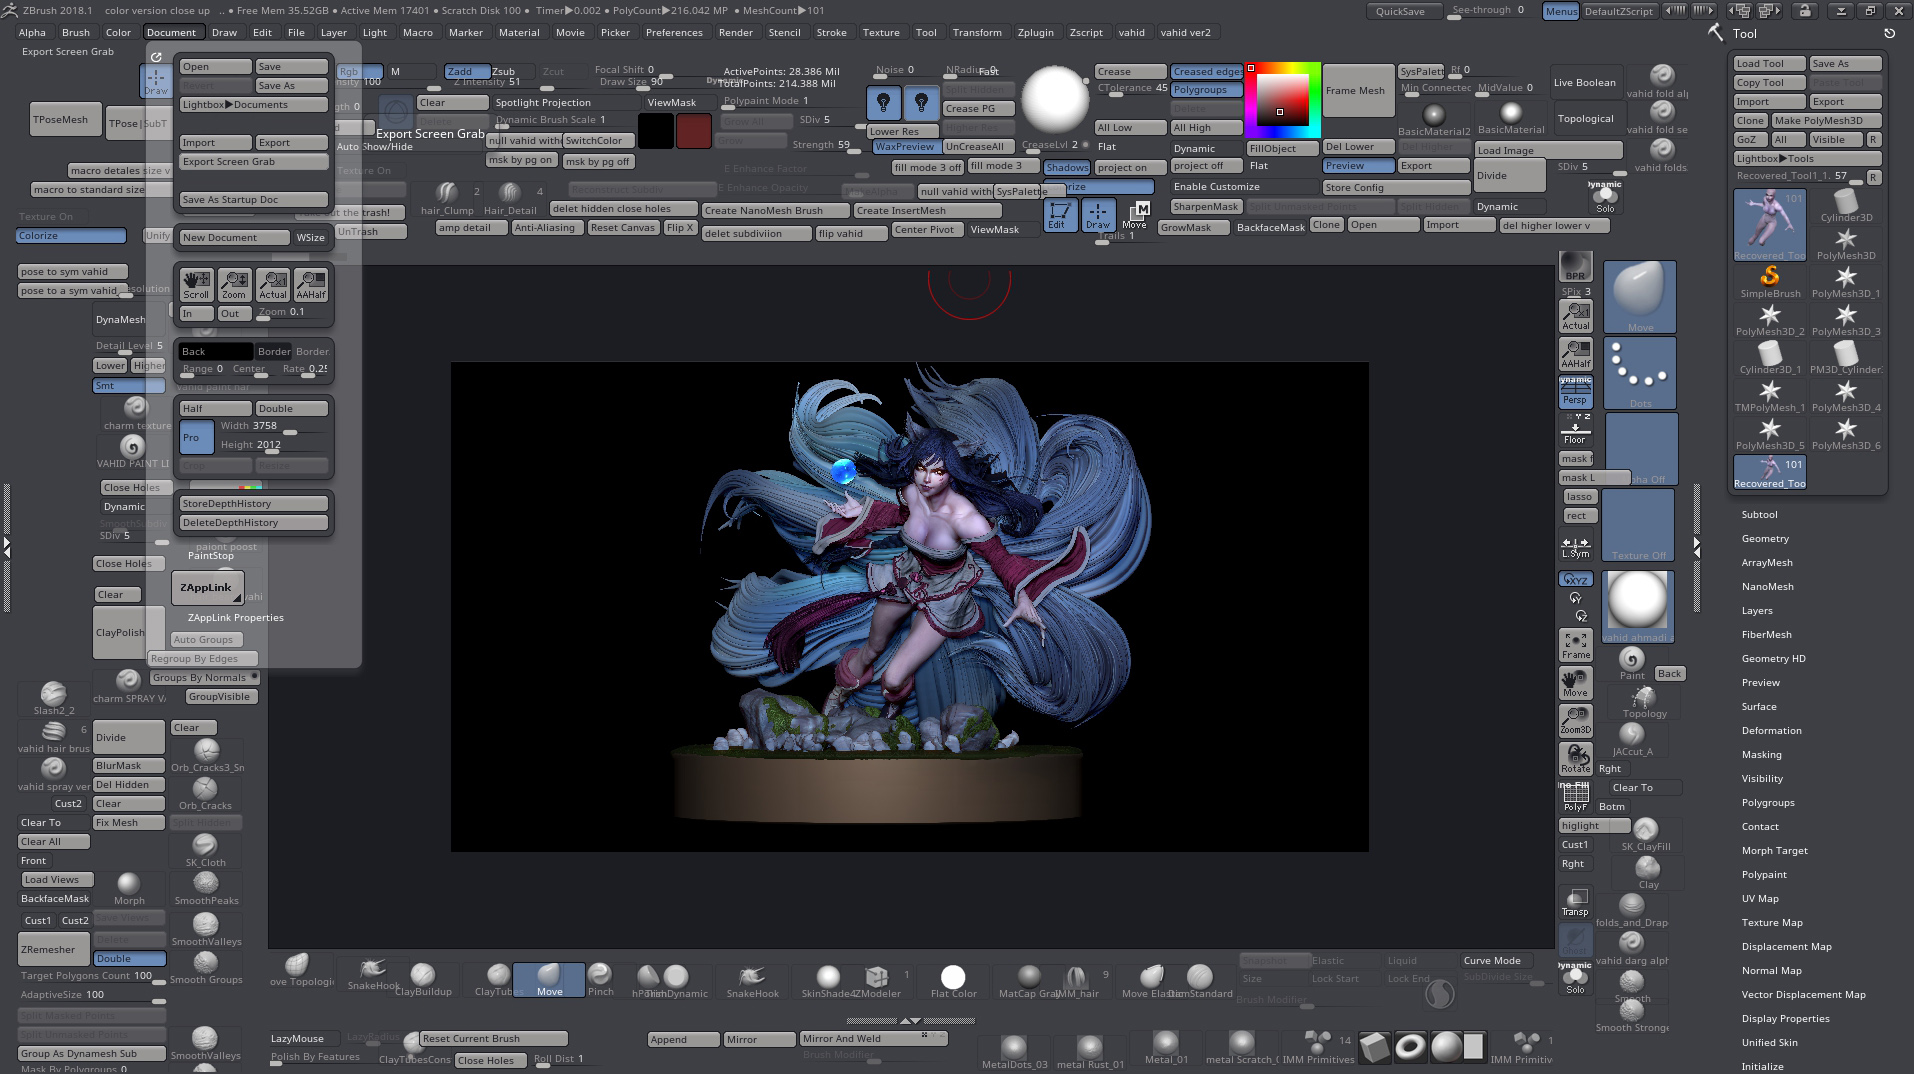Select the Cylinder3D tool
The height and width of the screenshot is (1074, 1914).
pyautogui.click(x=1846, y=205)
